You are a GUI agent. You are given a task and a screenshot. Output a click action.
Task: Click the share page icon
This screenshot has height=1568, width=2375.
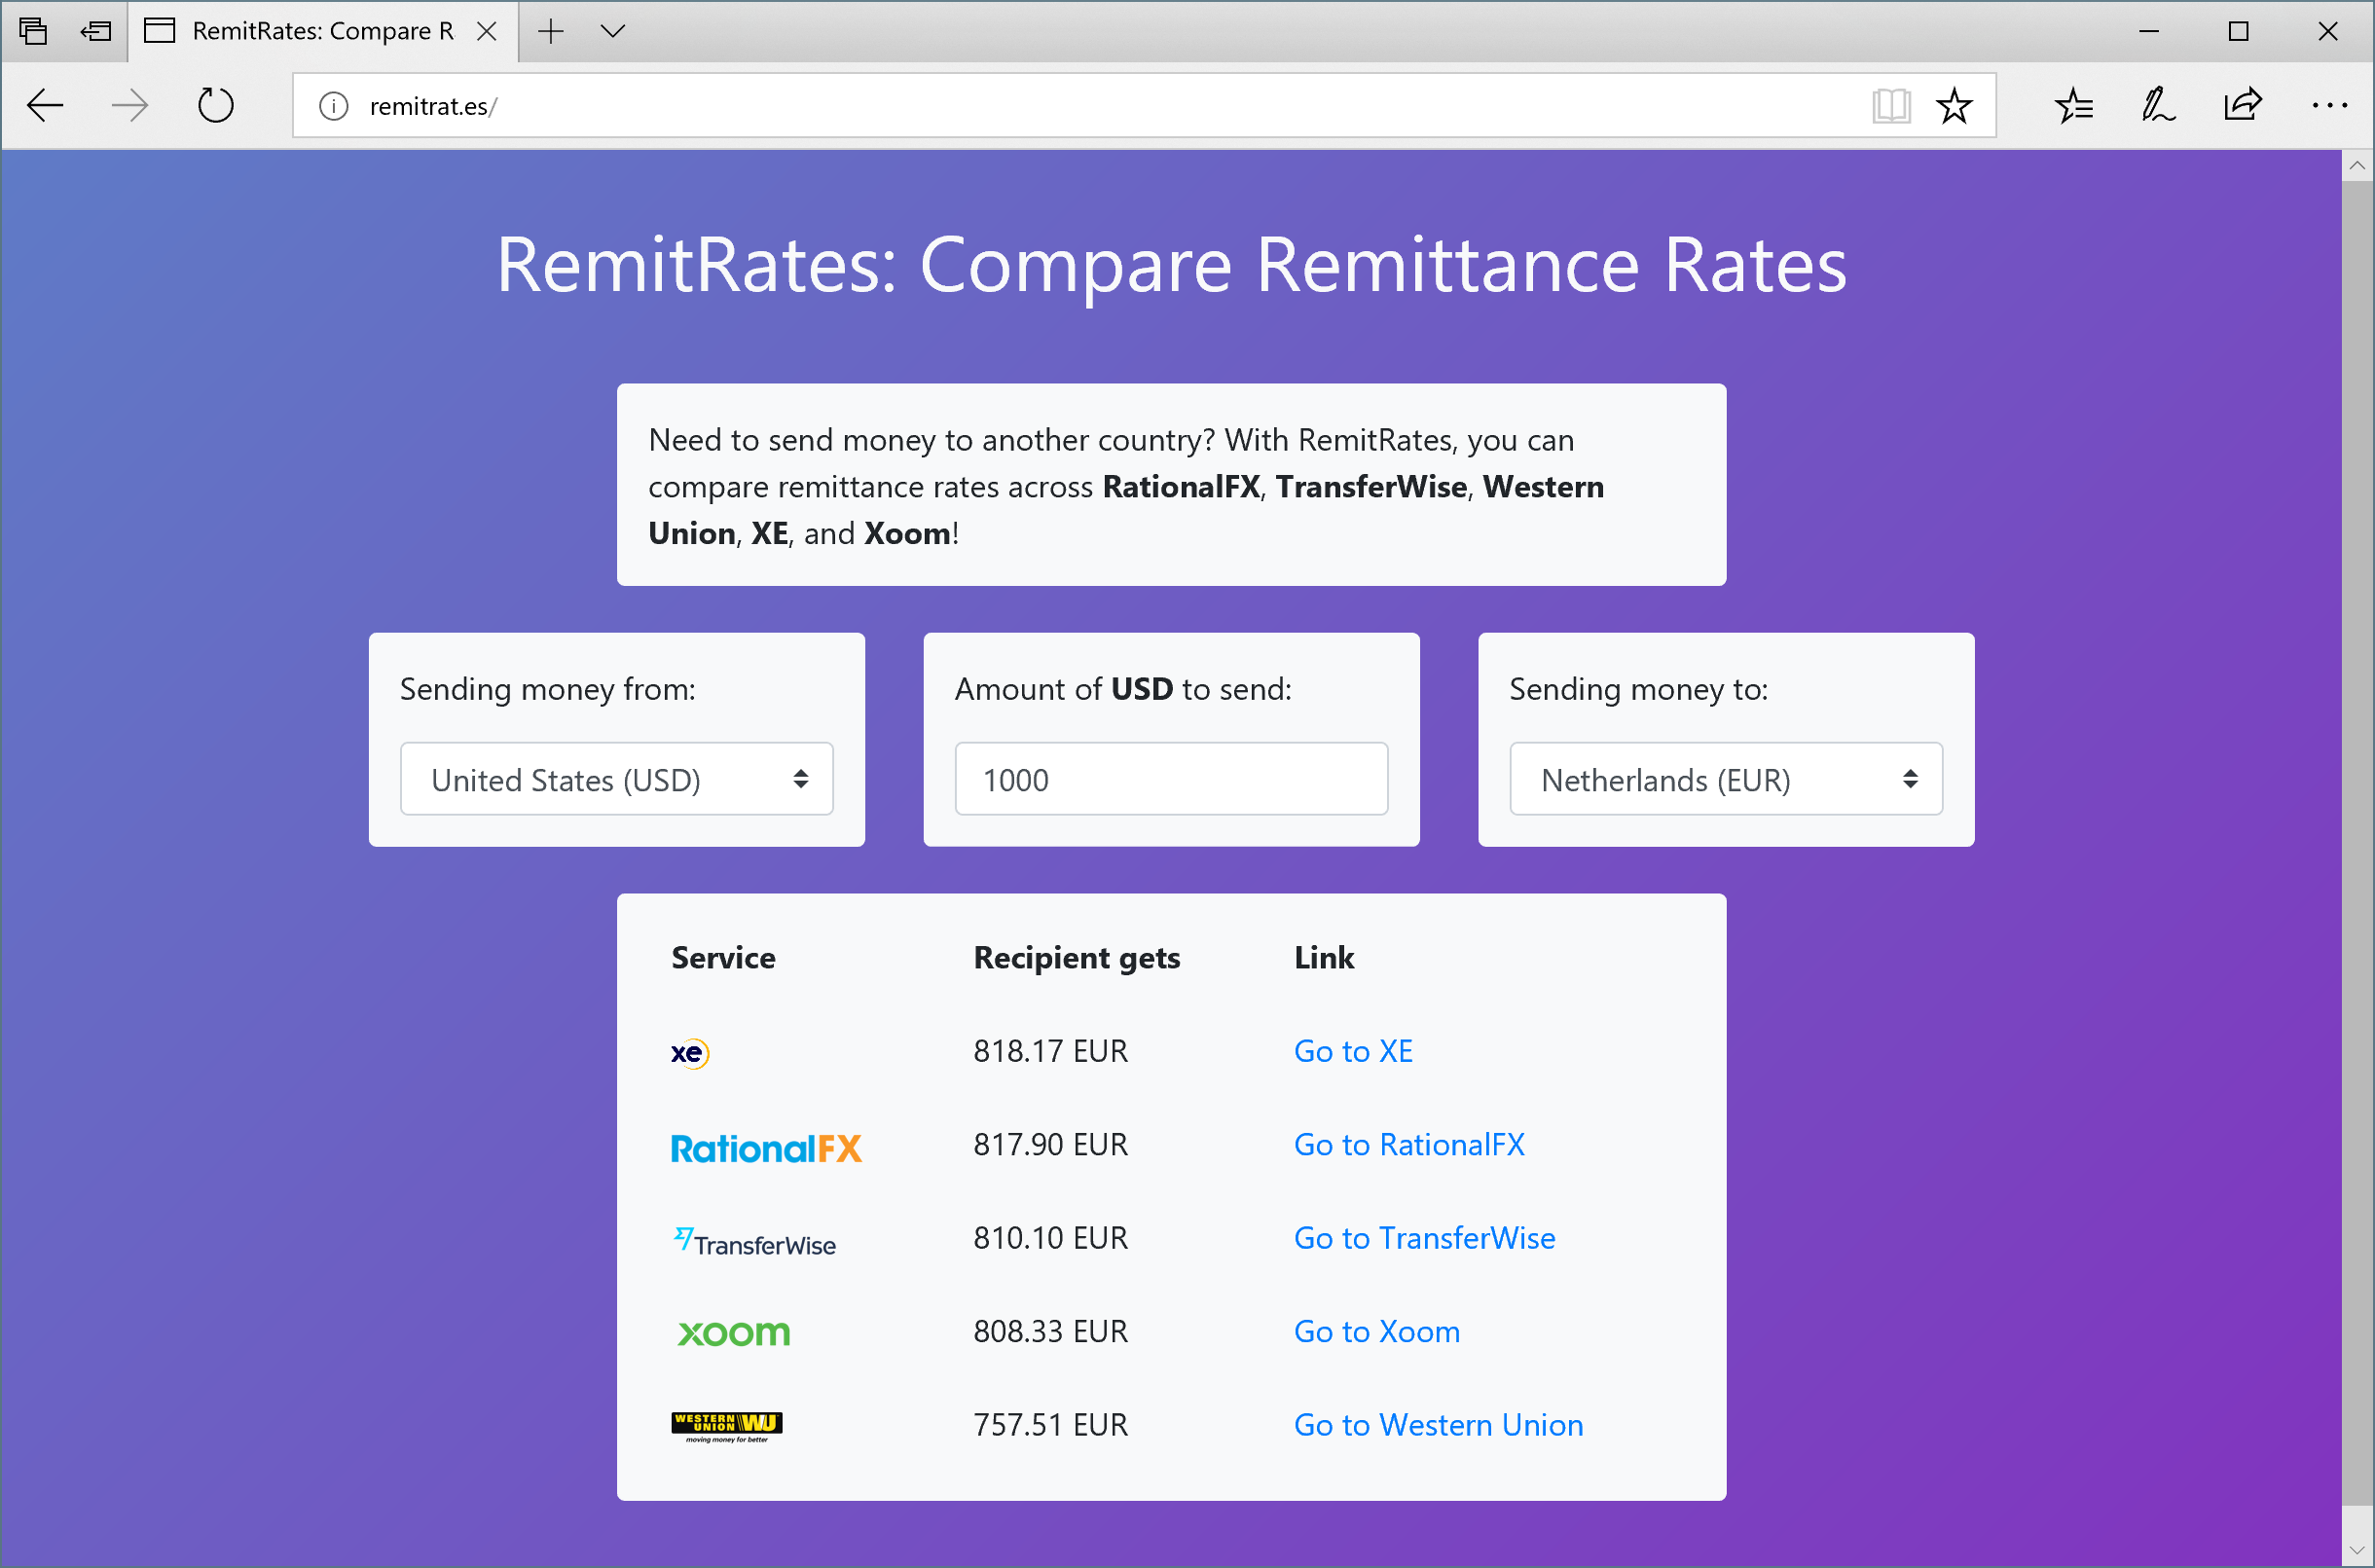click(2242, 105)
